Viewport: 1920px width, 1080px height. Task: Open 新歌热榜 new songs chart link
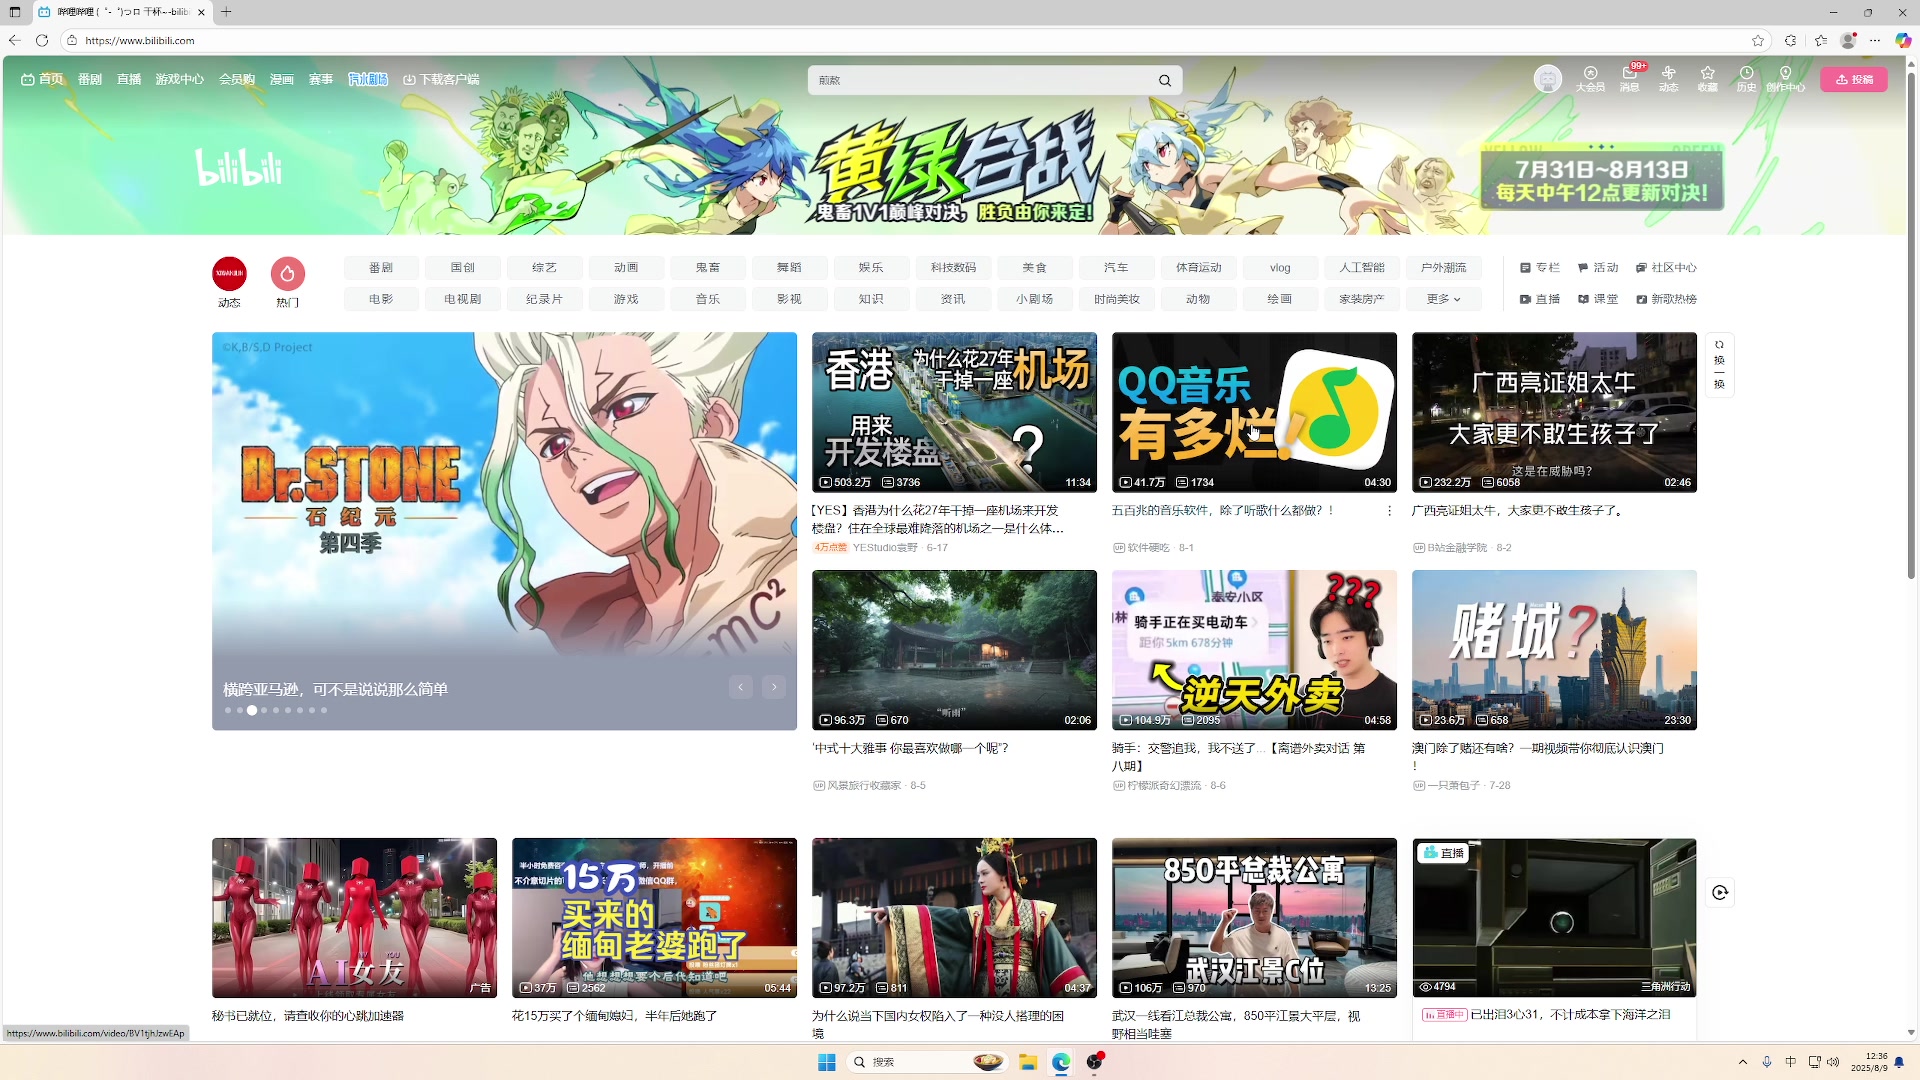pyautogui.click(x=1666, y=299)
